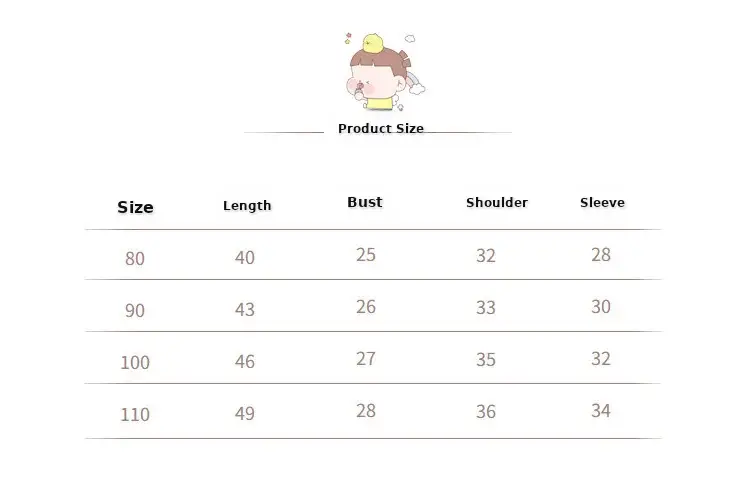Screen dimensions: 752x504
Task: Select size 80 in the table
Action: pyautogui.click(x=135, y=258)
